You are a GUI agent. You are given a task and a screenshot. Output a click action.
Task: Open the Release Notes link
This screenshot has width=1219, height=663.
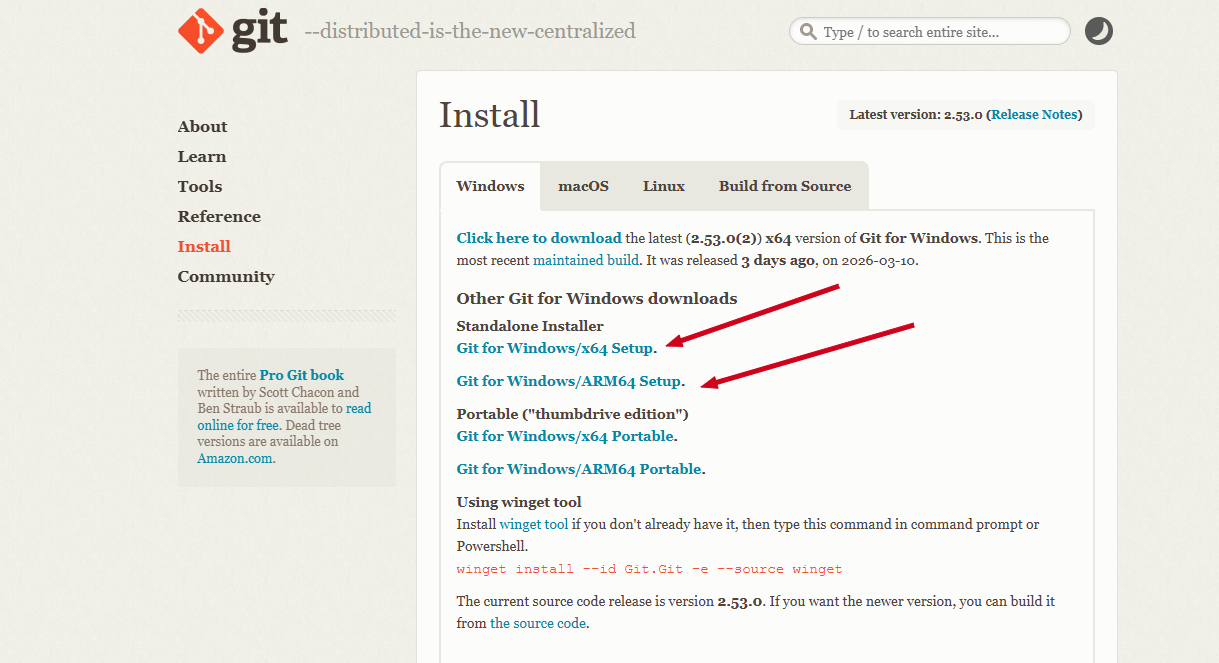(x=1034, y=115)
